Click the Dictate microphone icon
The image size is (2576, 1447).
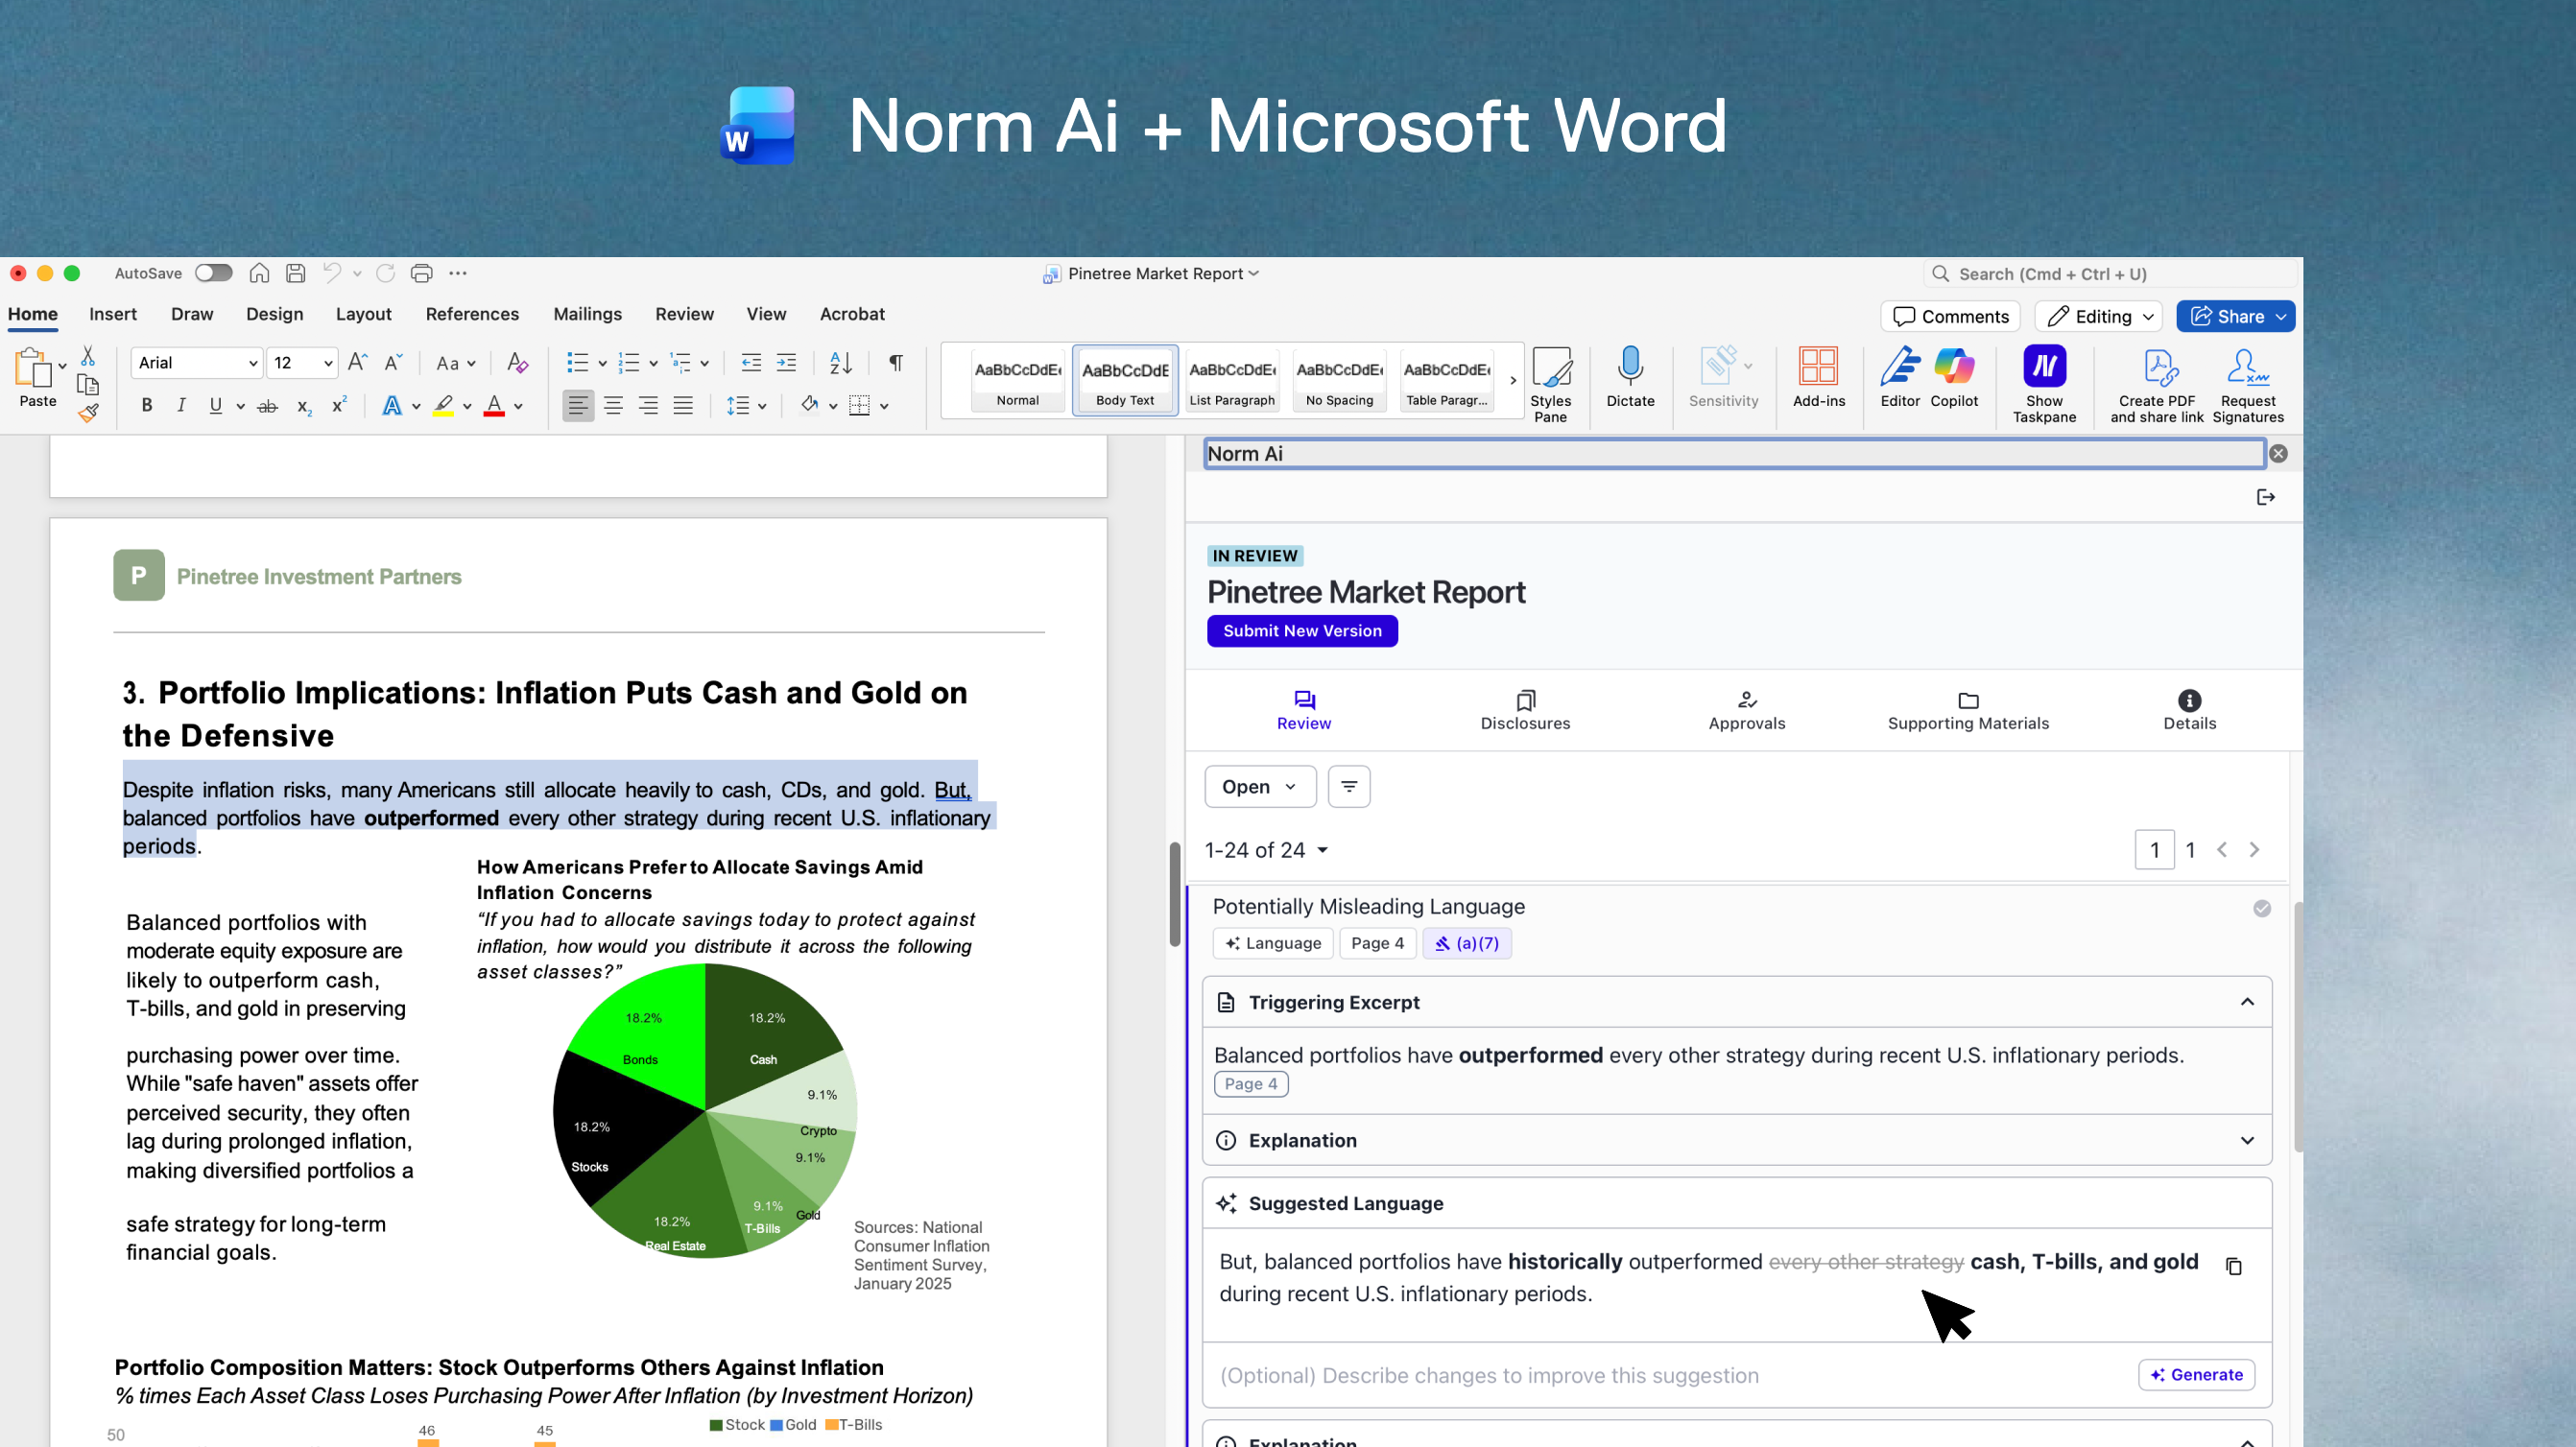(1629, 367)
